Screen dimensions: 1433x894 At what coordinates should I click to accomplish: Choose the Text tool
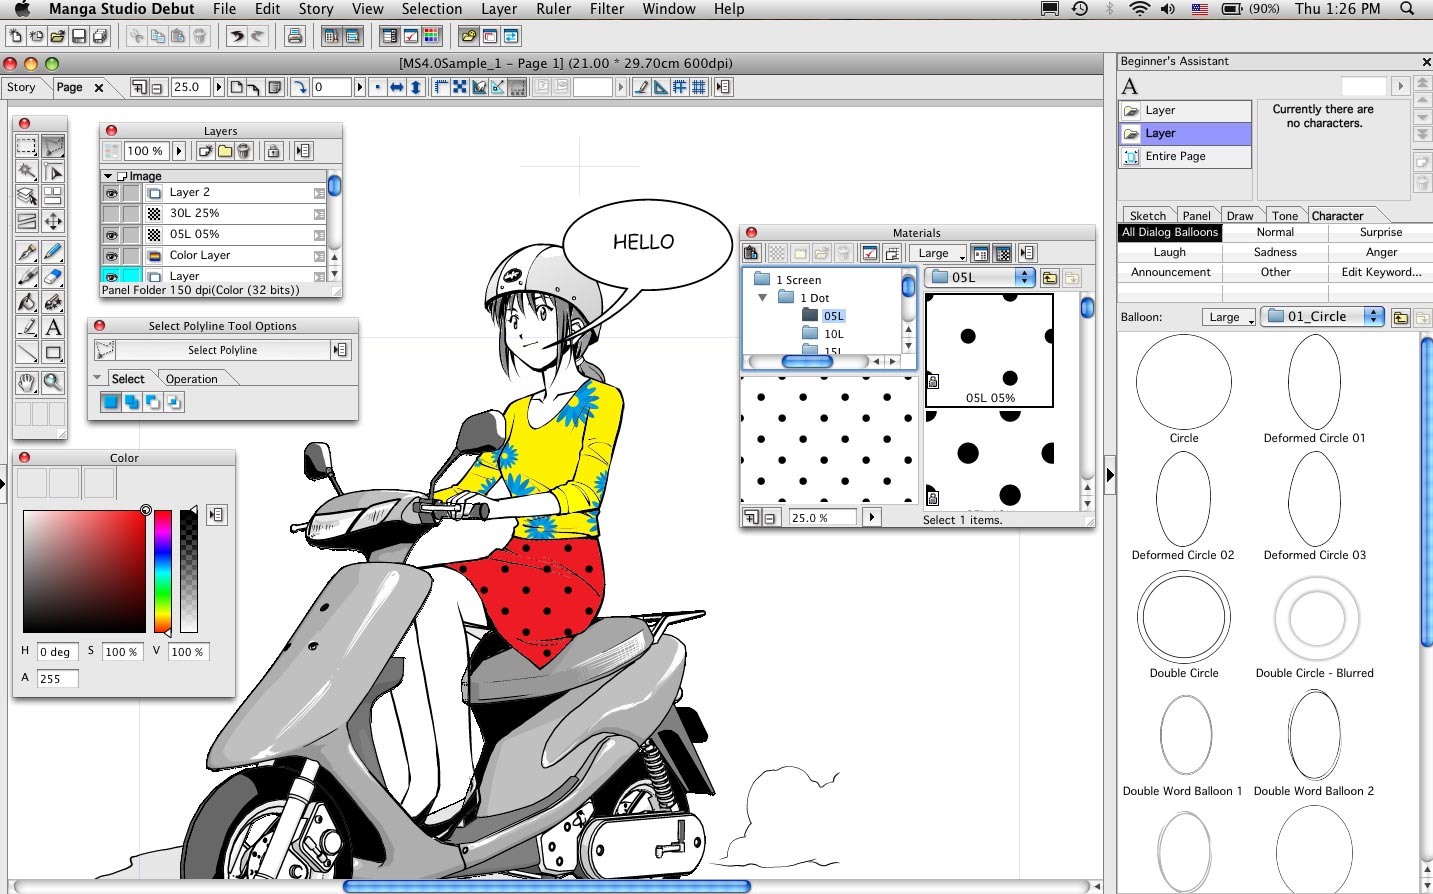(x=53, y=327)
